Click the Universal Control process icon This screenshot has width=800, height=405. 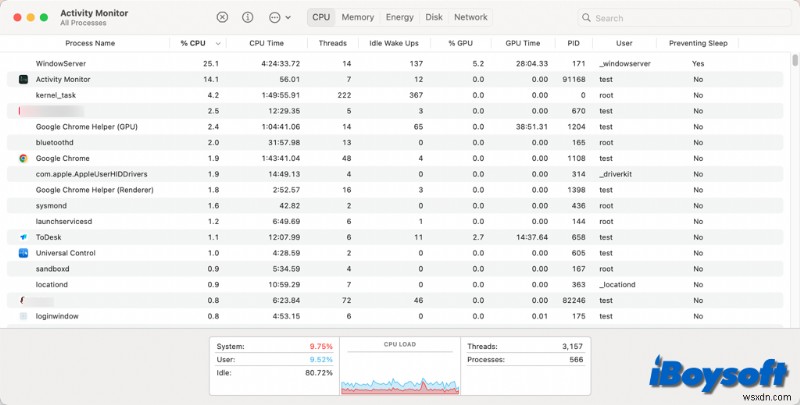pyautogui.click(x=23, y=253)
